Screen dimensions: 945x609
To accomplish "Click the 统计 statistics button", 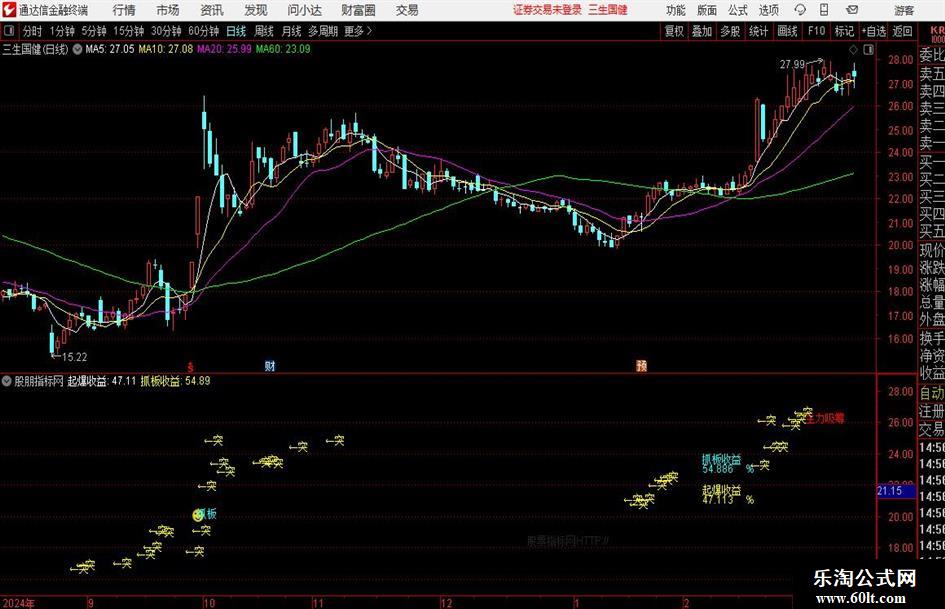I will pyautogui.click(x=759, y=31).
